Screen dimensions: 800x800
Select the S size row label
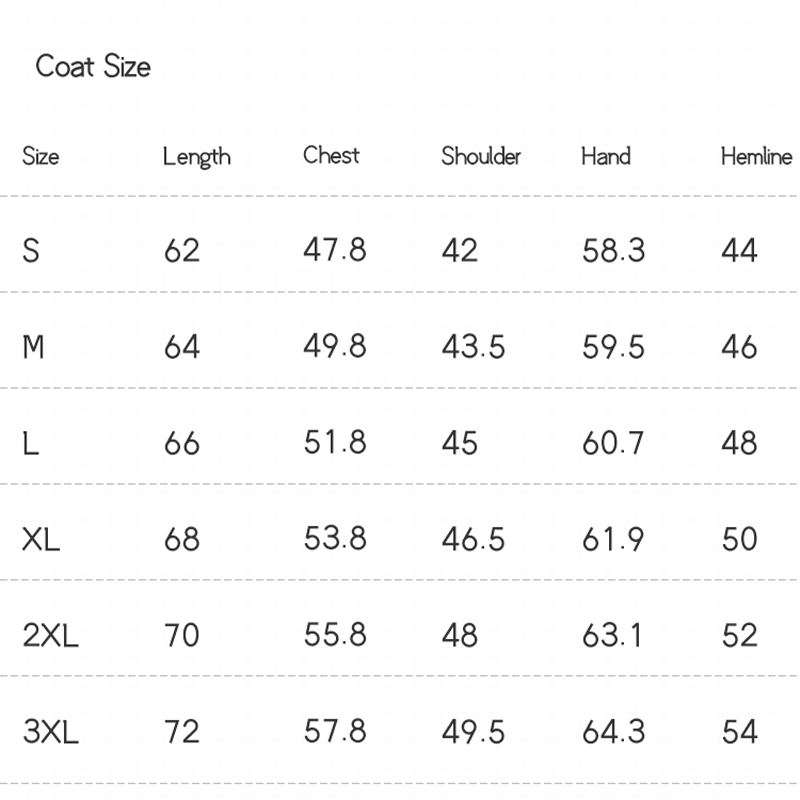(x=31, y=250)
